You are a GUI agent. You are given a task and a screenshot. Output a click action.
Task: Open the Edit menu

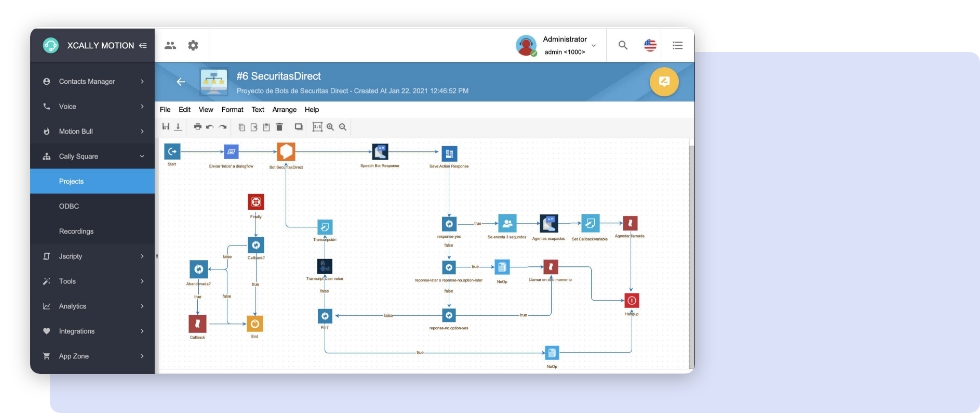point(184,109)
